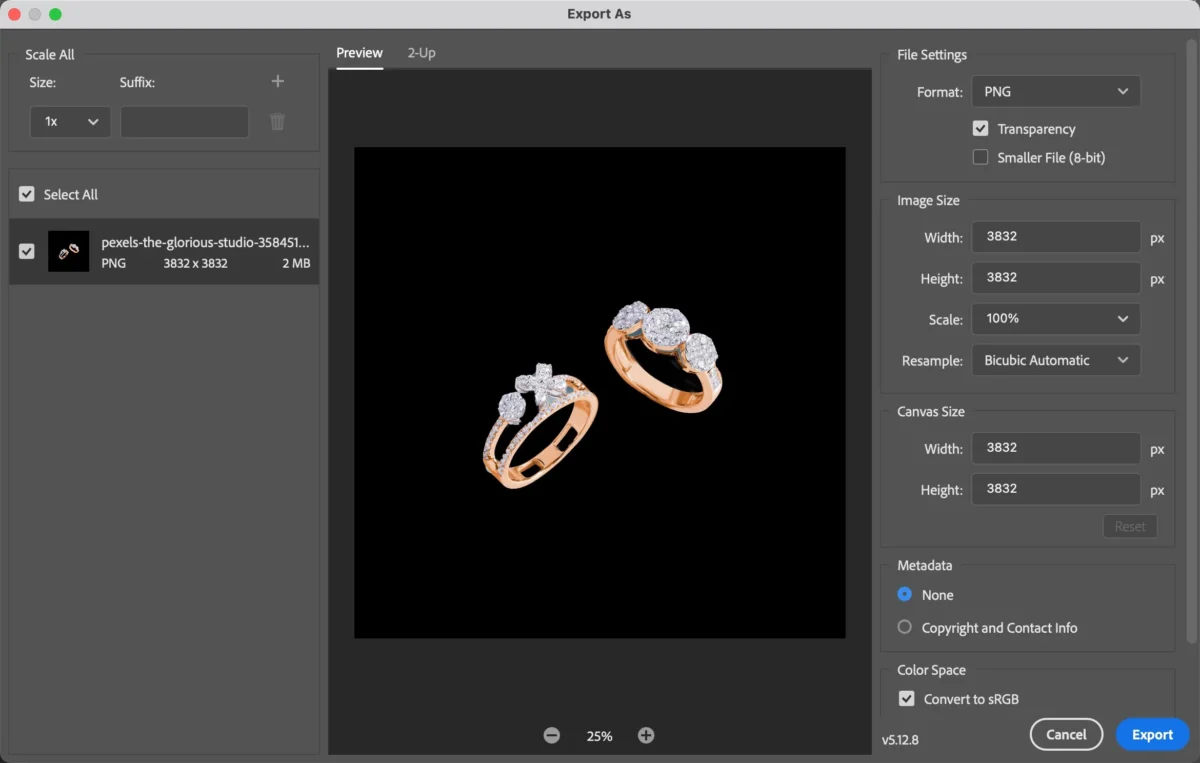1200x763 pixels.
Task: Switch to the 2-Up tab
Action: coord(421,53)
